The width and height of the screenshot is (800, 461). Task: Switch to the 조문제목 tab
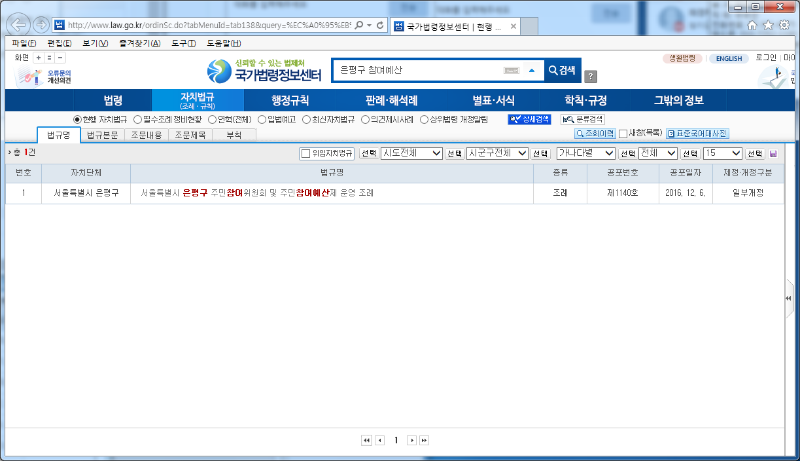(x=190, y=135)
